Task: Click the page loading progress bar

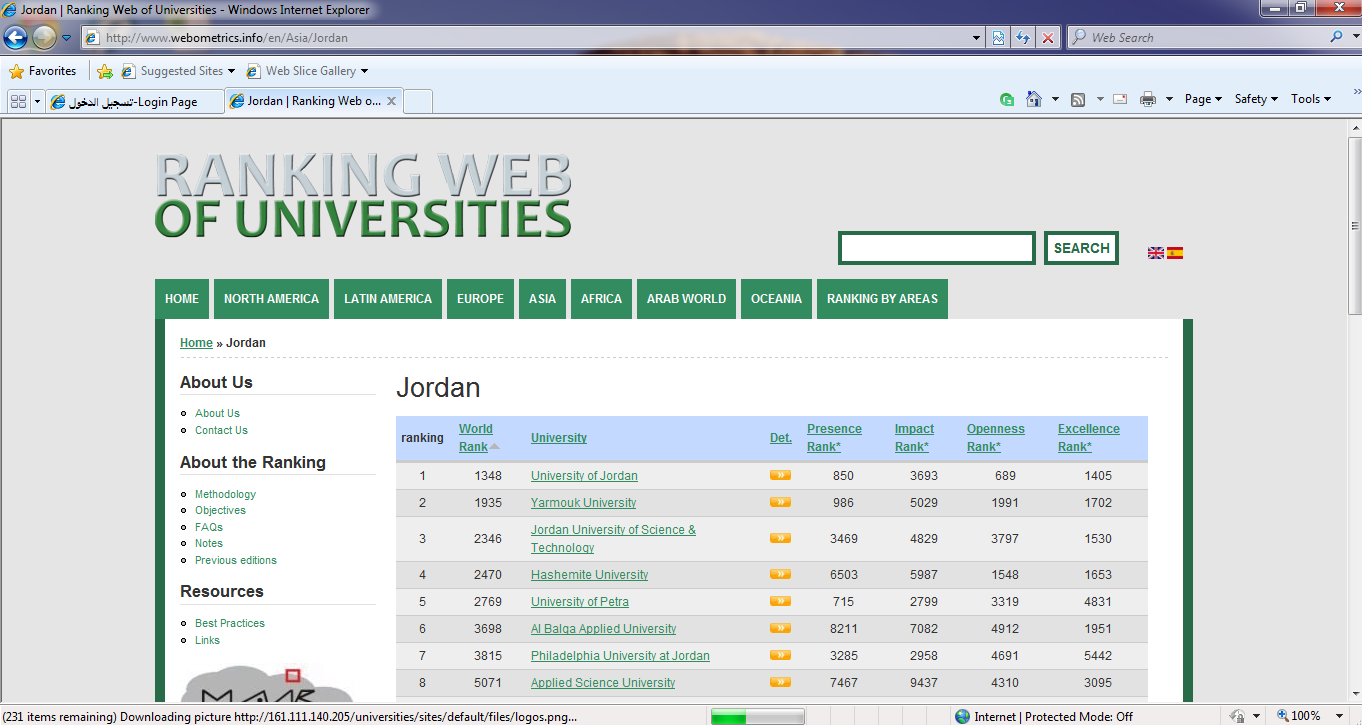Action: point(757,716)
